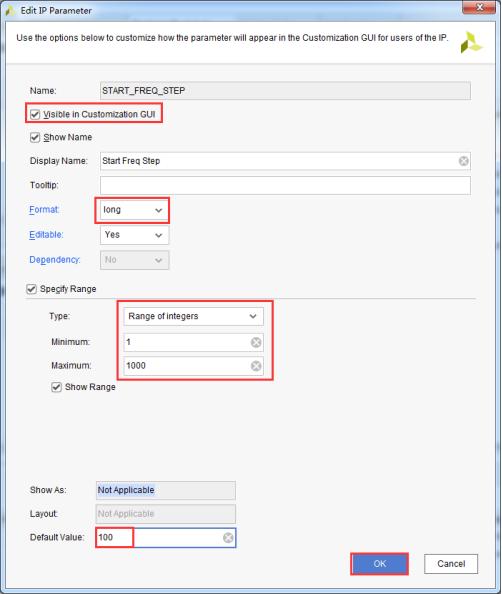Image resolution: width=502 pixels, height=594 pixels.
Task: Toggle the Specify Range checkbox
Action: 31,289
